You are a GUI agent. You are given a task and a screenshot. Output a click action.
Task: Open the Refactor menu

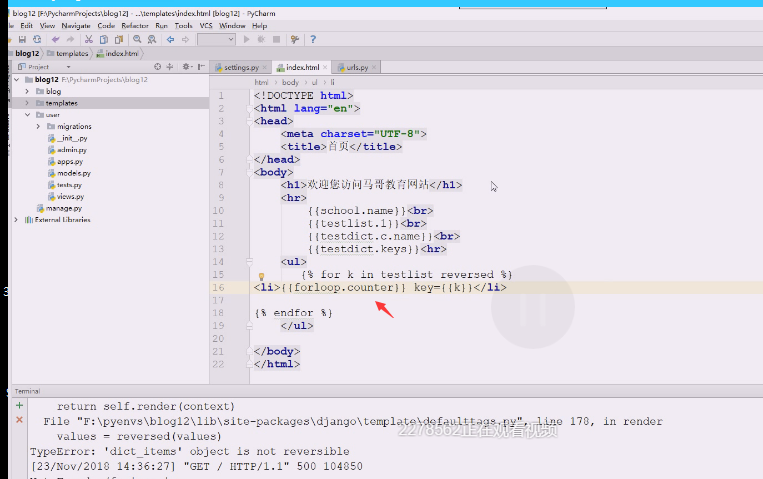135,26
